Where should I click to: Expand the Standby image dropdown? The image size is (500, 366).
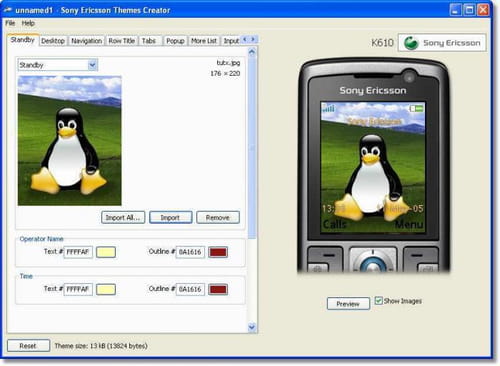point(92,65)
